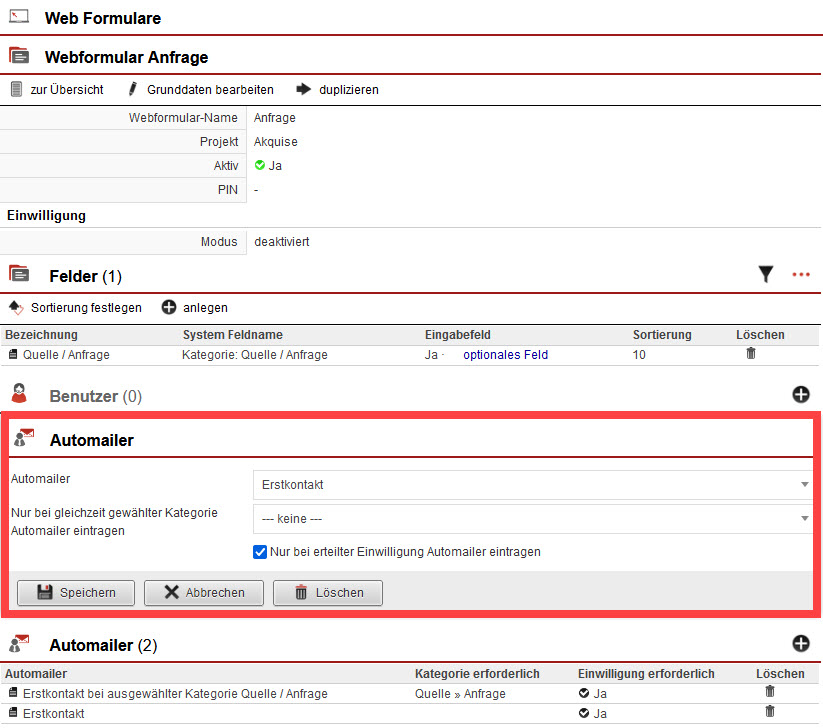The width and height of the screenshot is (823, 728).
Task: Click the Webformular Anfrage header icon
Action: (19, 55)
